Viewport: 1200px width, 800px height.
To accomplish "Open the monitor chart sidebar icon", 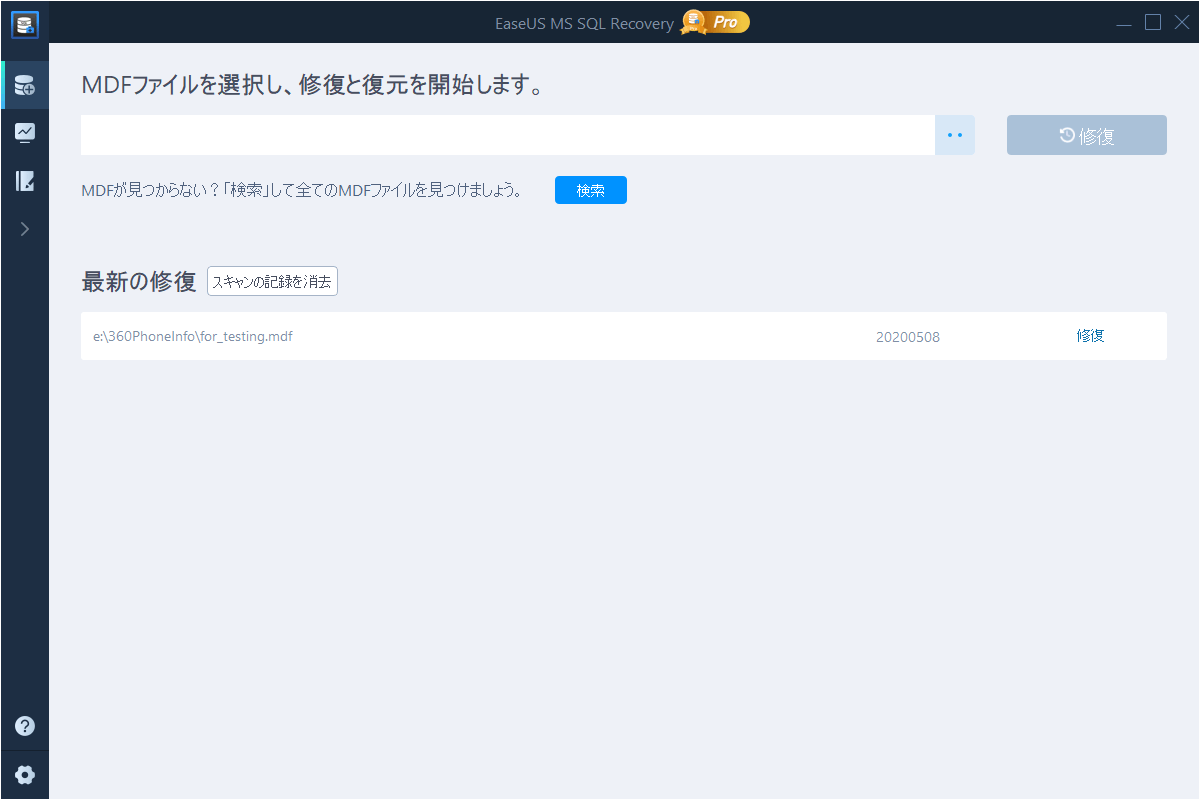I will point(25,133).
